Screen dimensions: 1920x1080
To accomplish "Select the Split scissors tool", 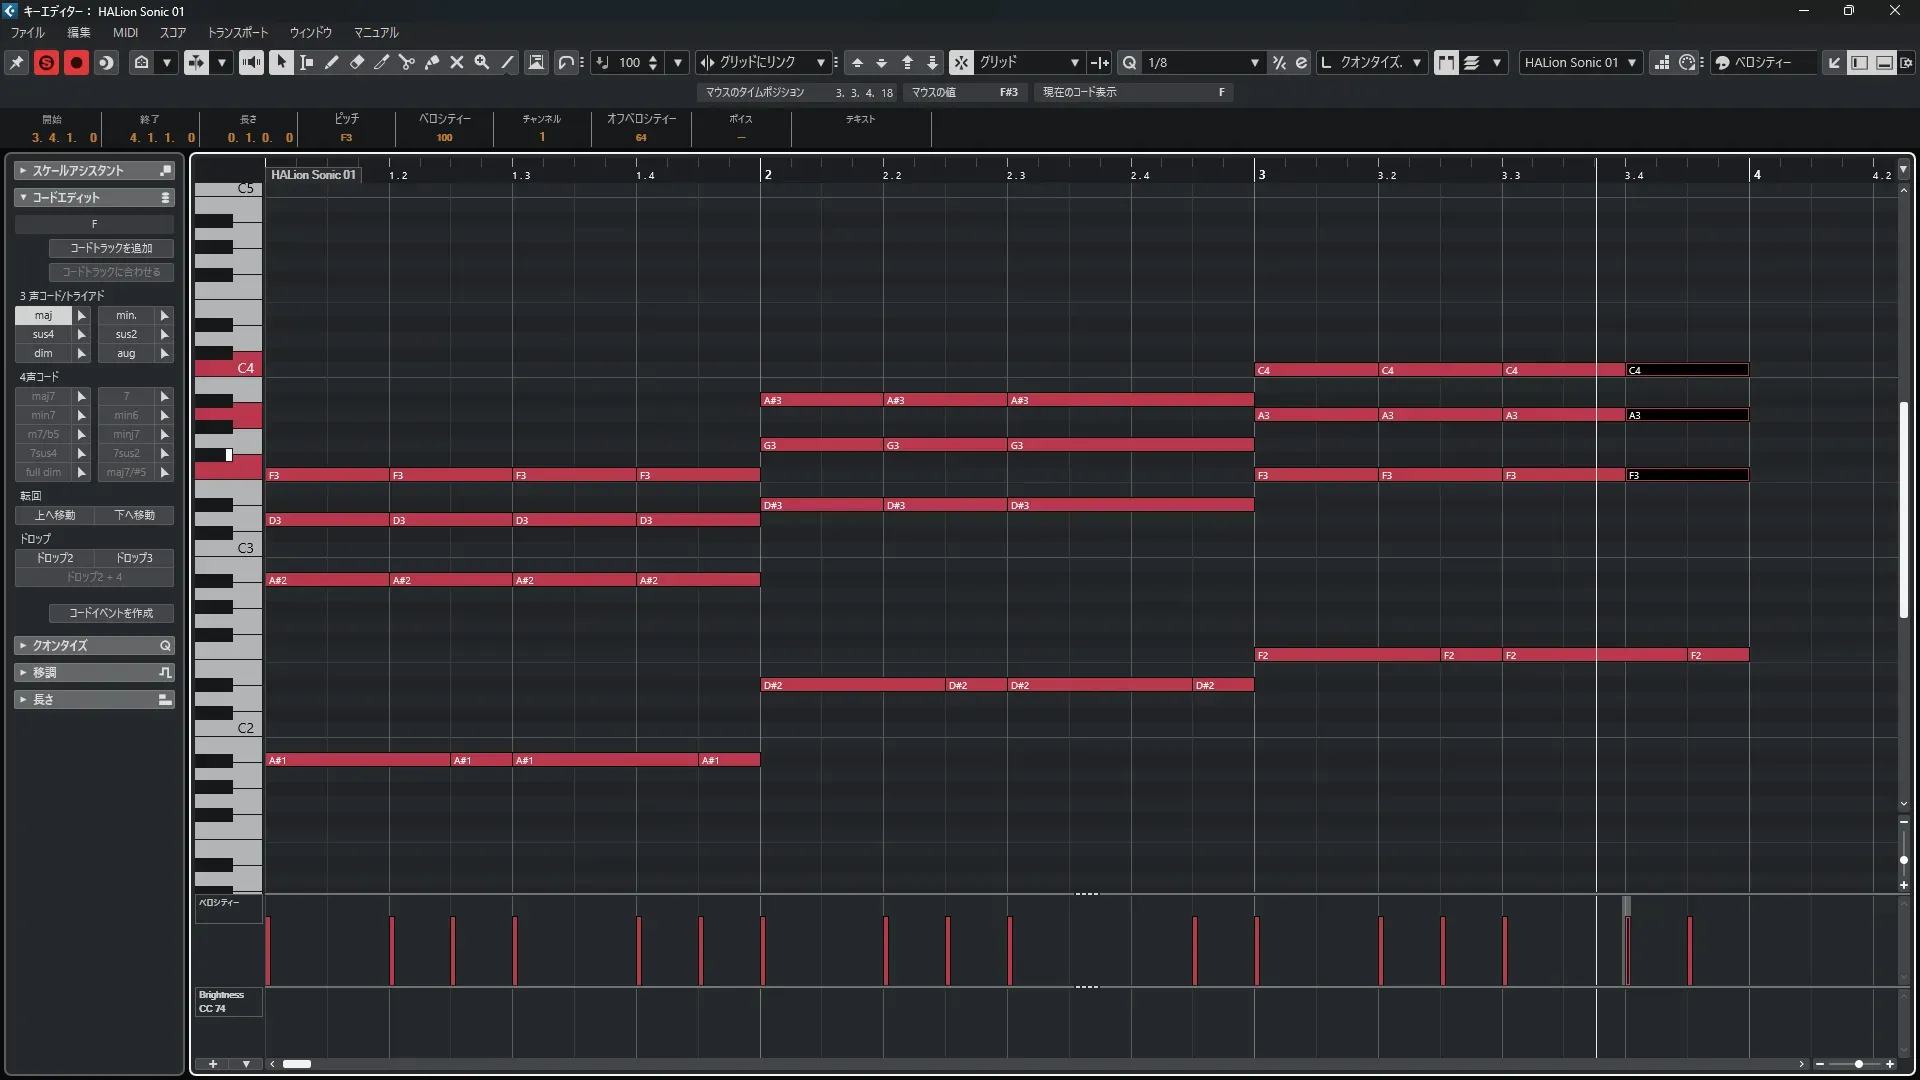I will point(406,62).
